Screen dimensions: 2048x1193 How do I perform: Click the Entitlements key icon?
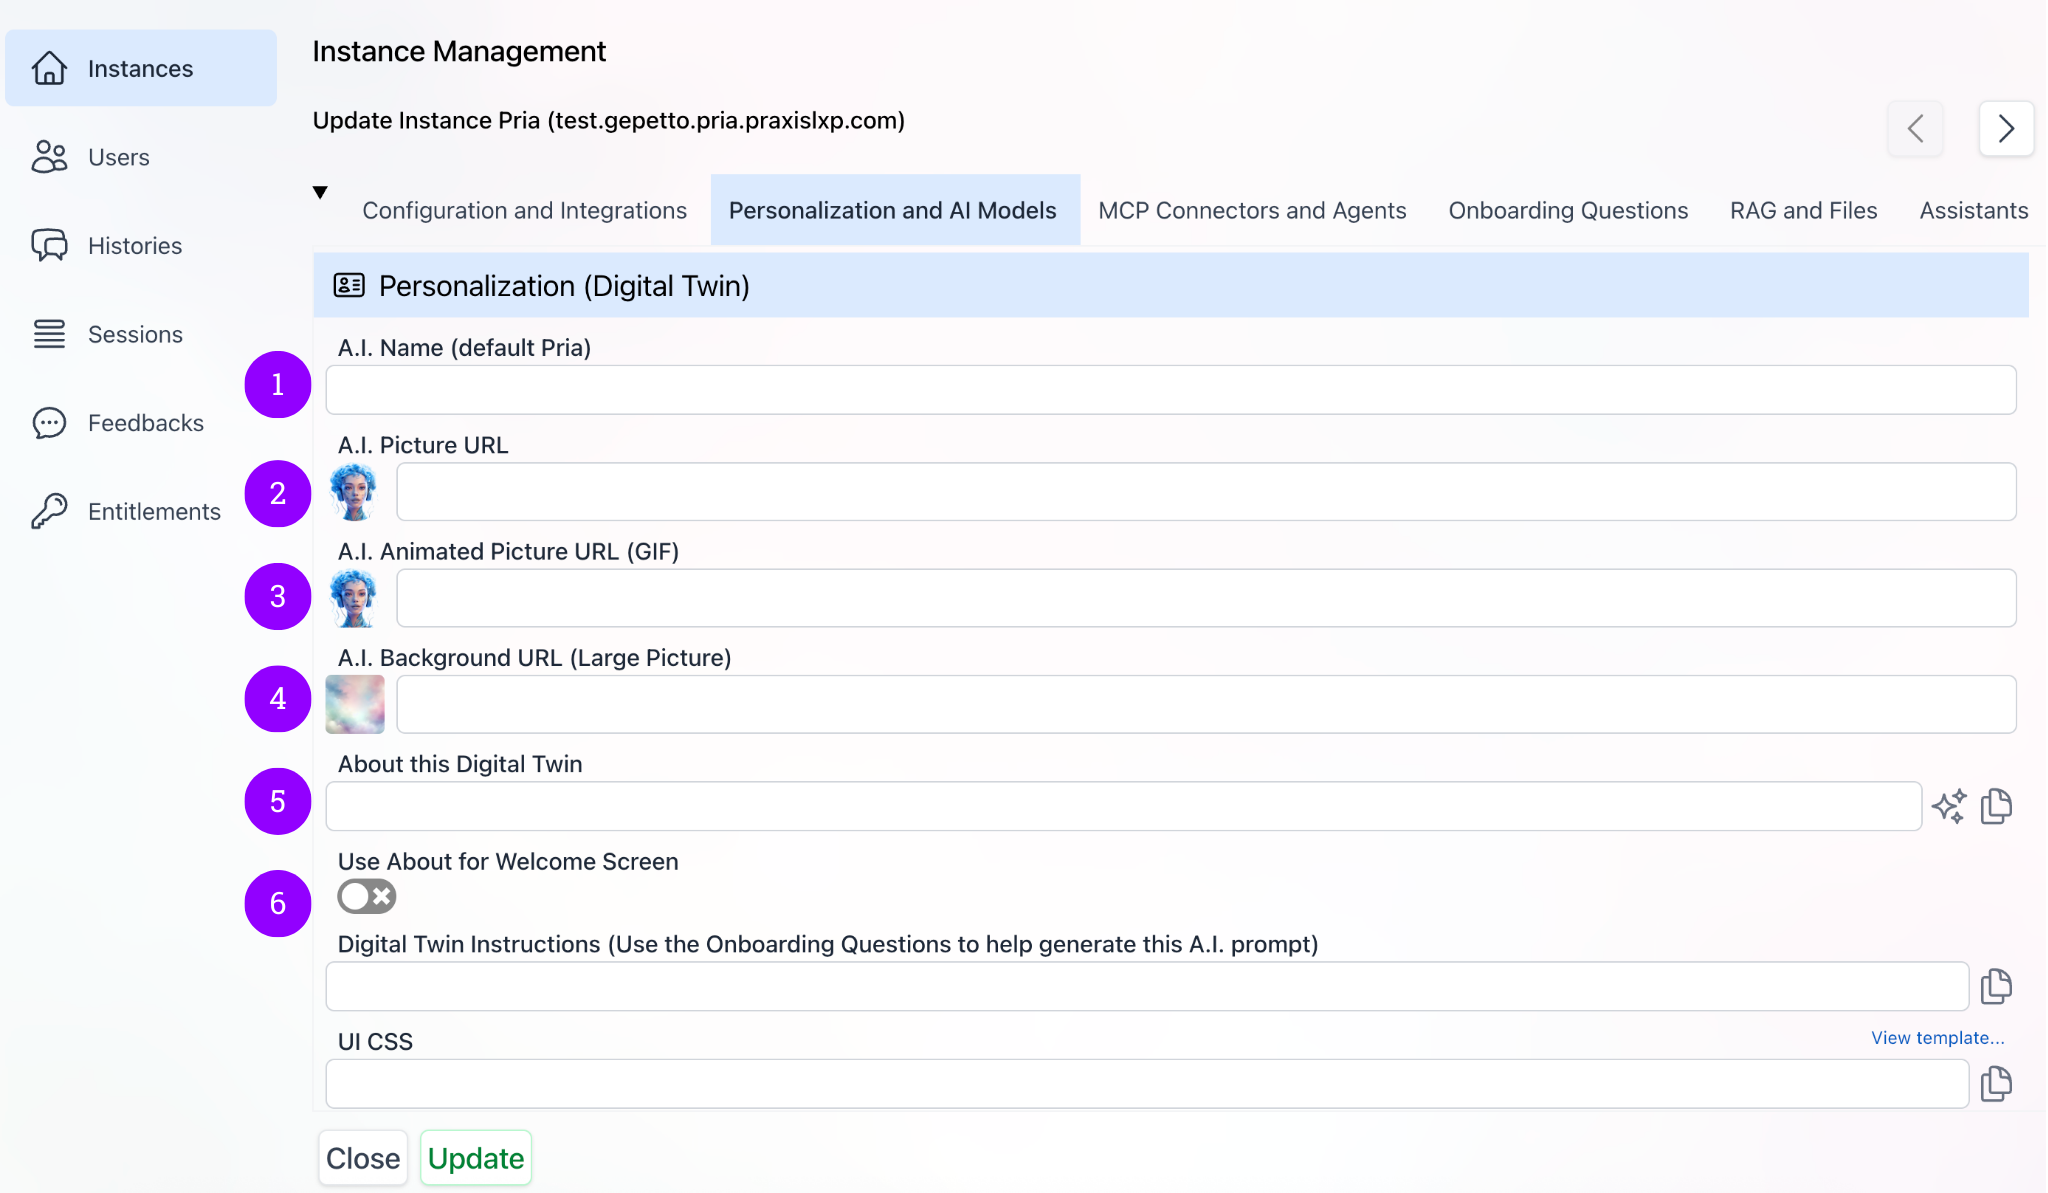click(49, 511)
